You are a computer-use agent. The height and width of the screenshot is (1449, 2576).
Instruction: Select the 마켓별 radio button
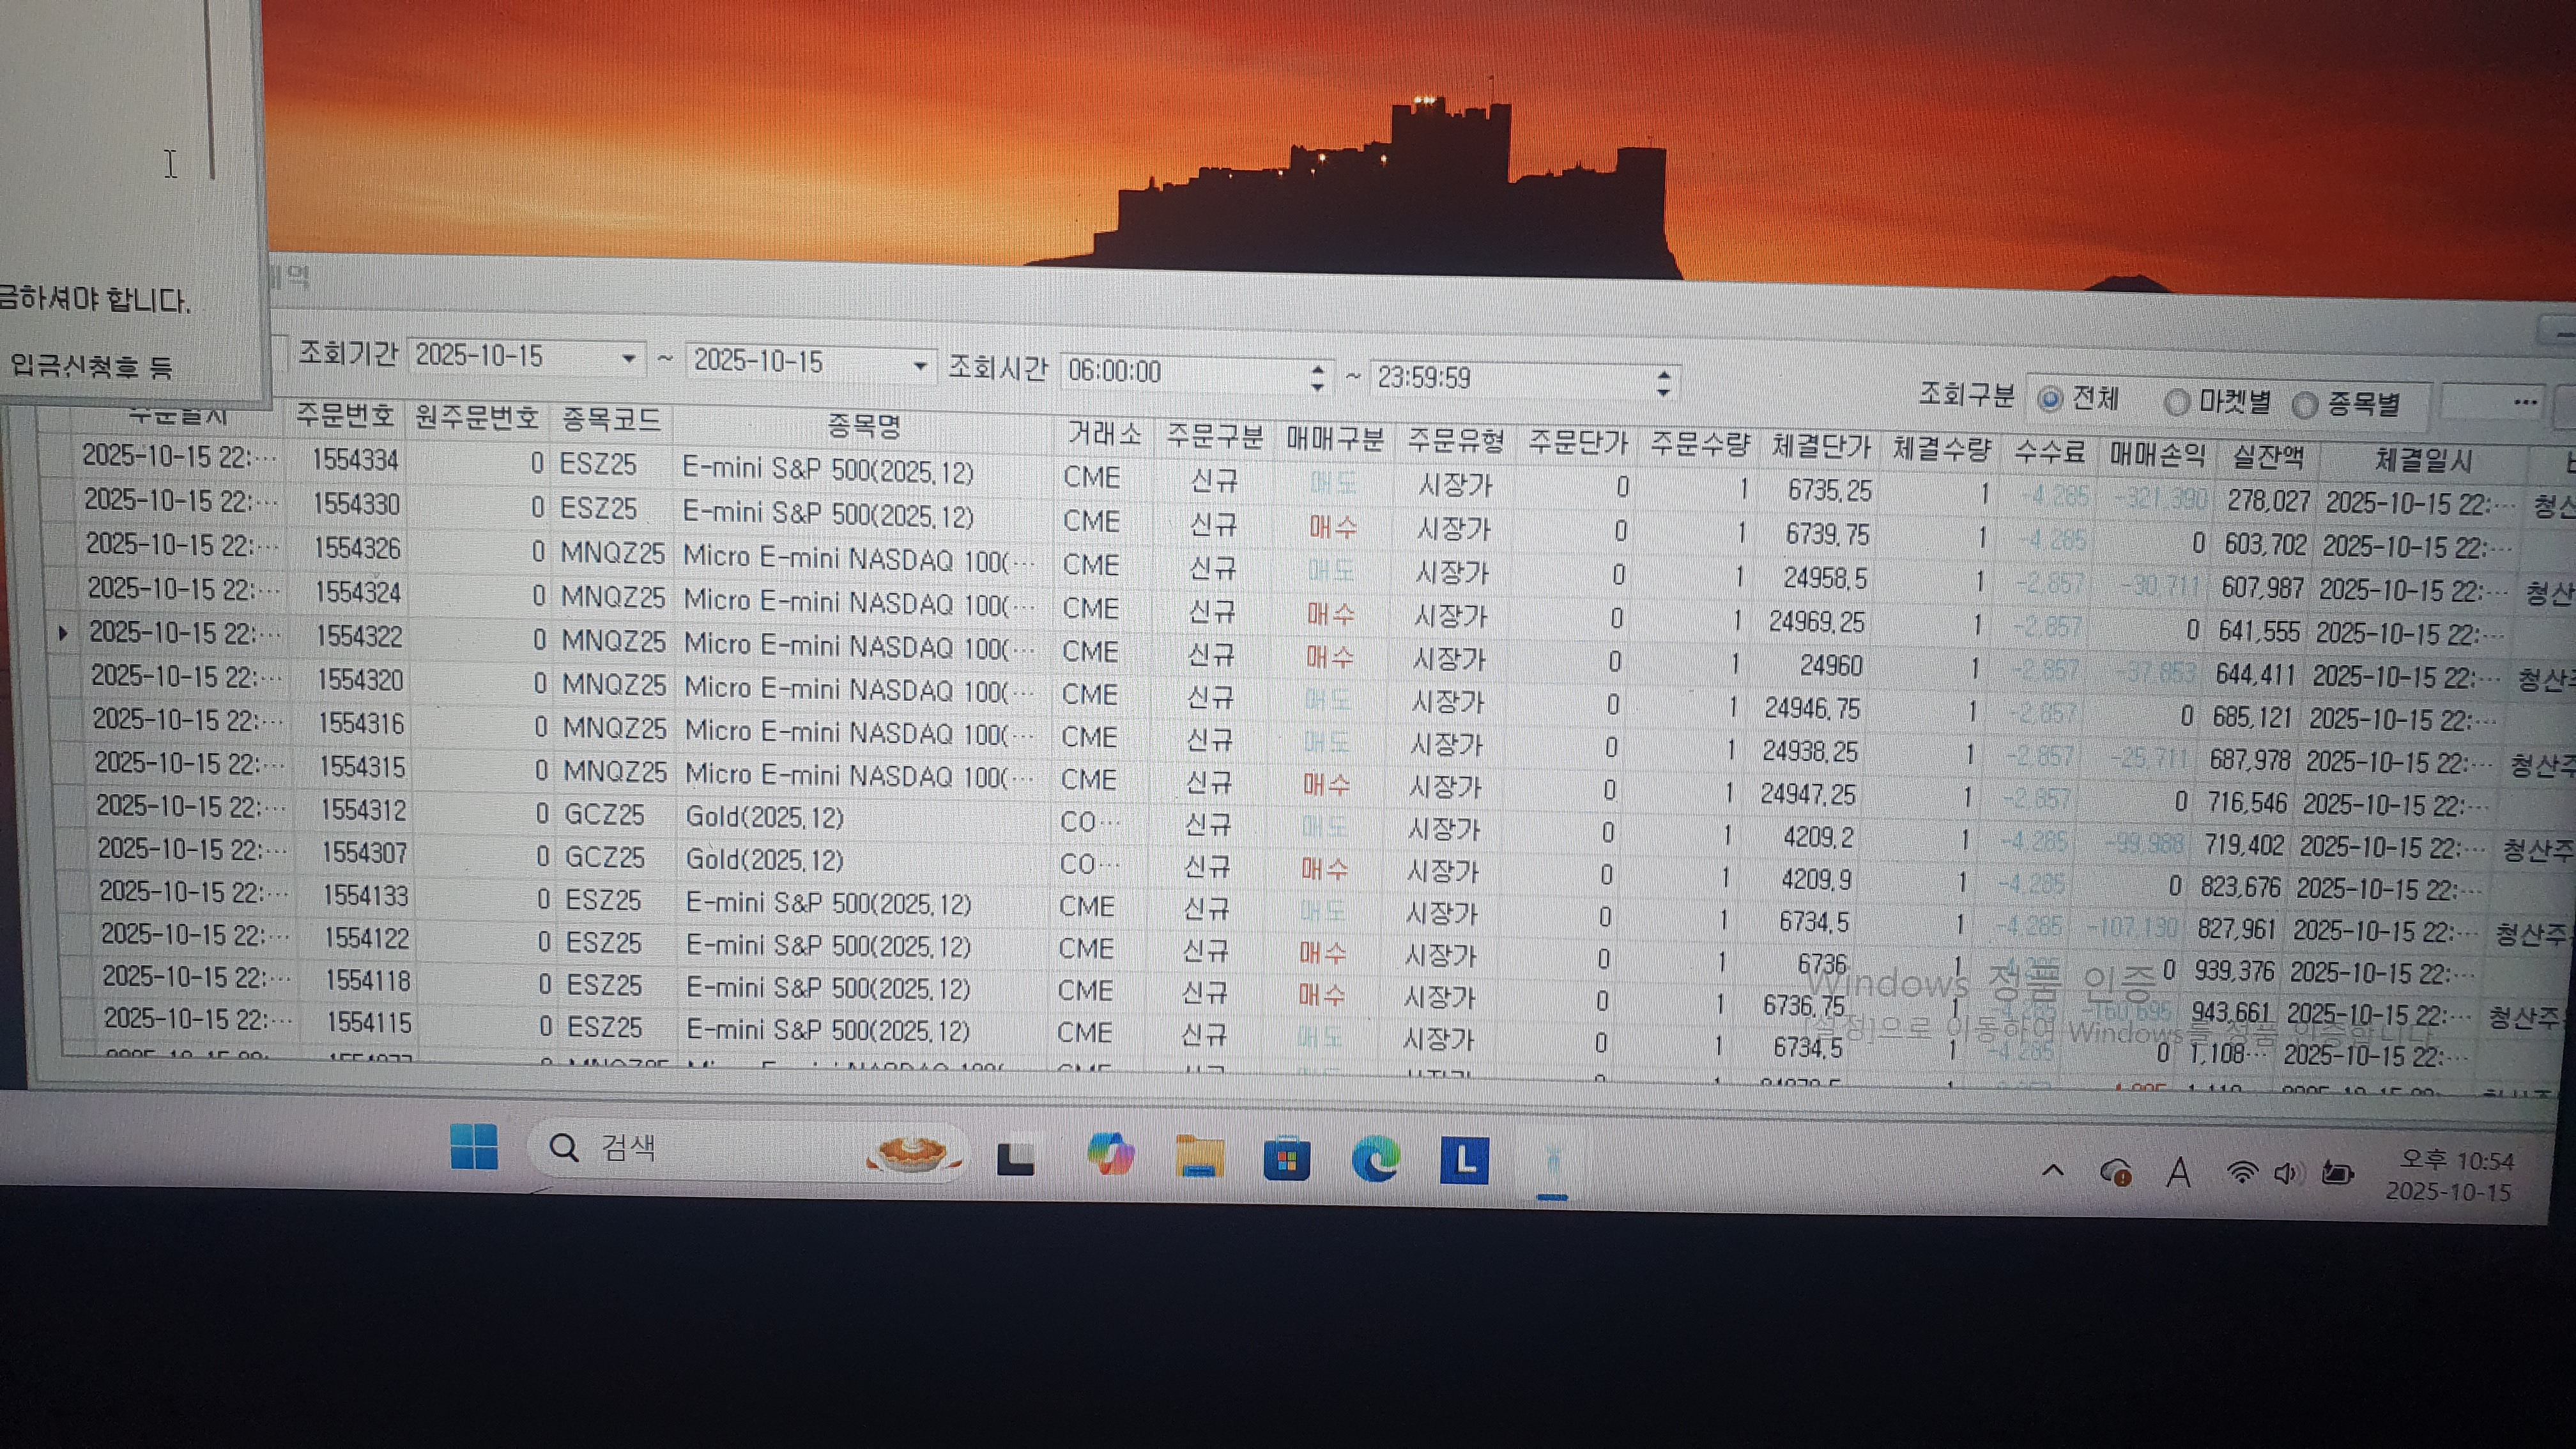2176,402
